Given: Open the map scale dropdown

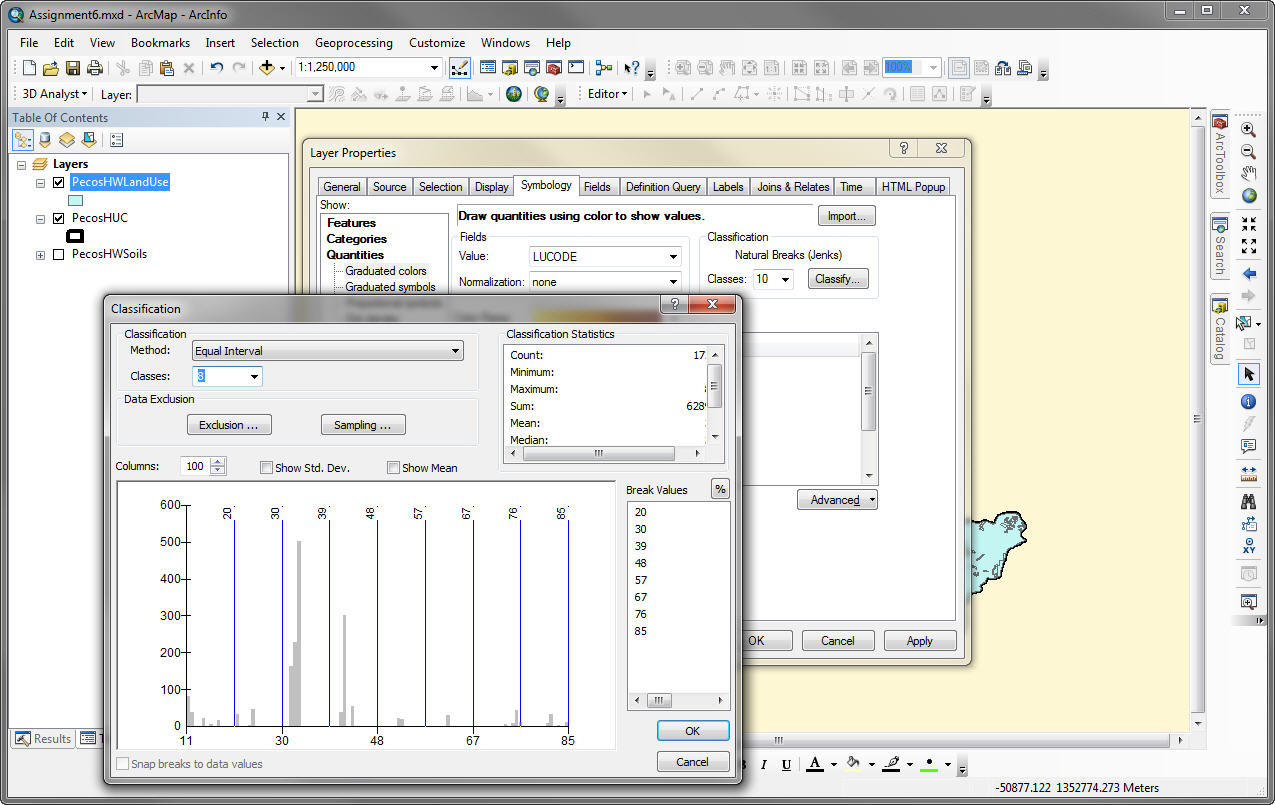Looking at the screenshot, I should tap(435, 68).
